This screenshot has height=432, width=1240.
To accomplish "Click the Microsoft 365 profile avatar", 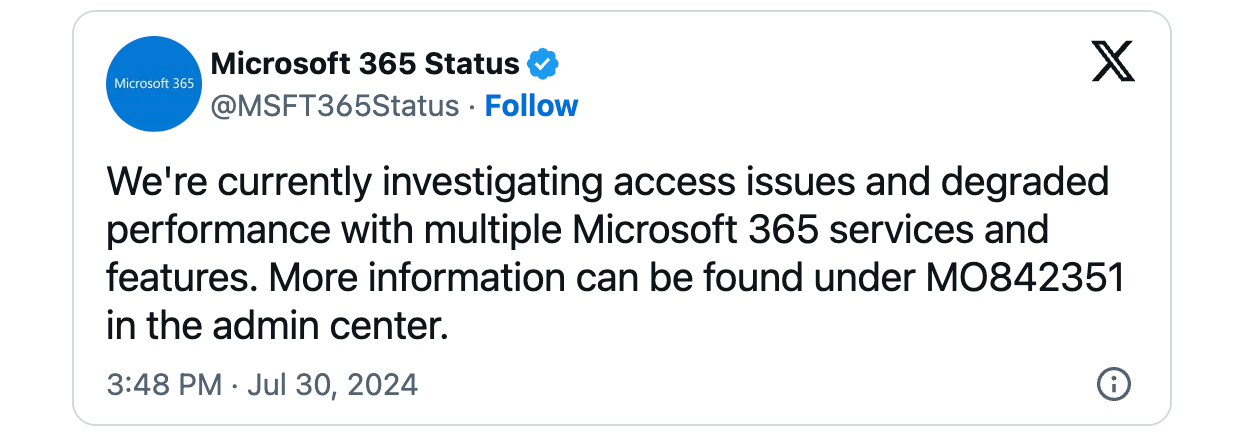I will click(x=155, y=84).
